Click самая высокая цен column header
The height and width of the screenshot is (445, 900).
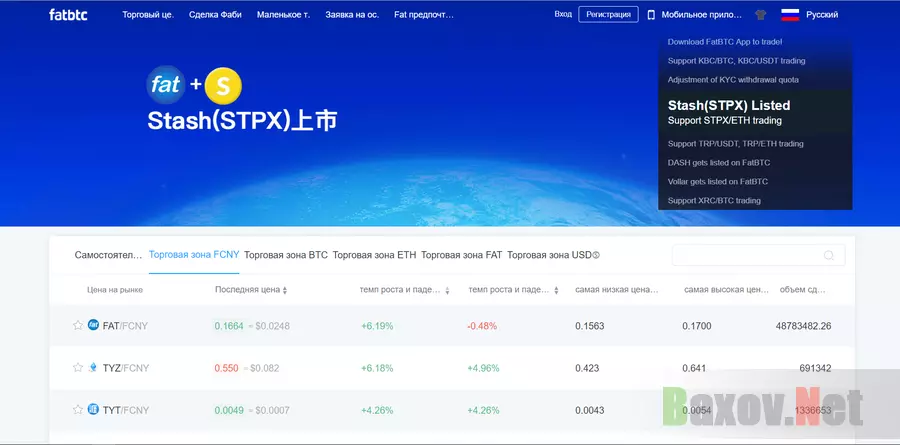click(726, 290)
